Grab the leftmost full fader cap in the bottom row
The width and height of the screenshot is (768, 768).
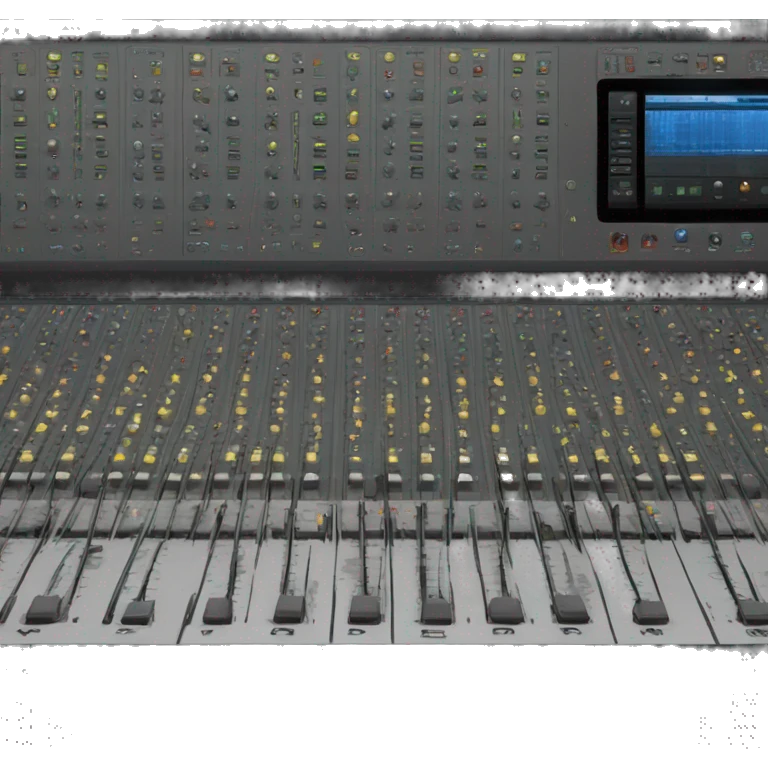click(x=44, y=609)
